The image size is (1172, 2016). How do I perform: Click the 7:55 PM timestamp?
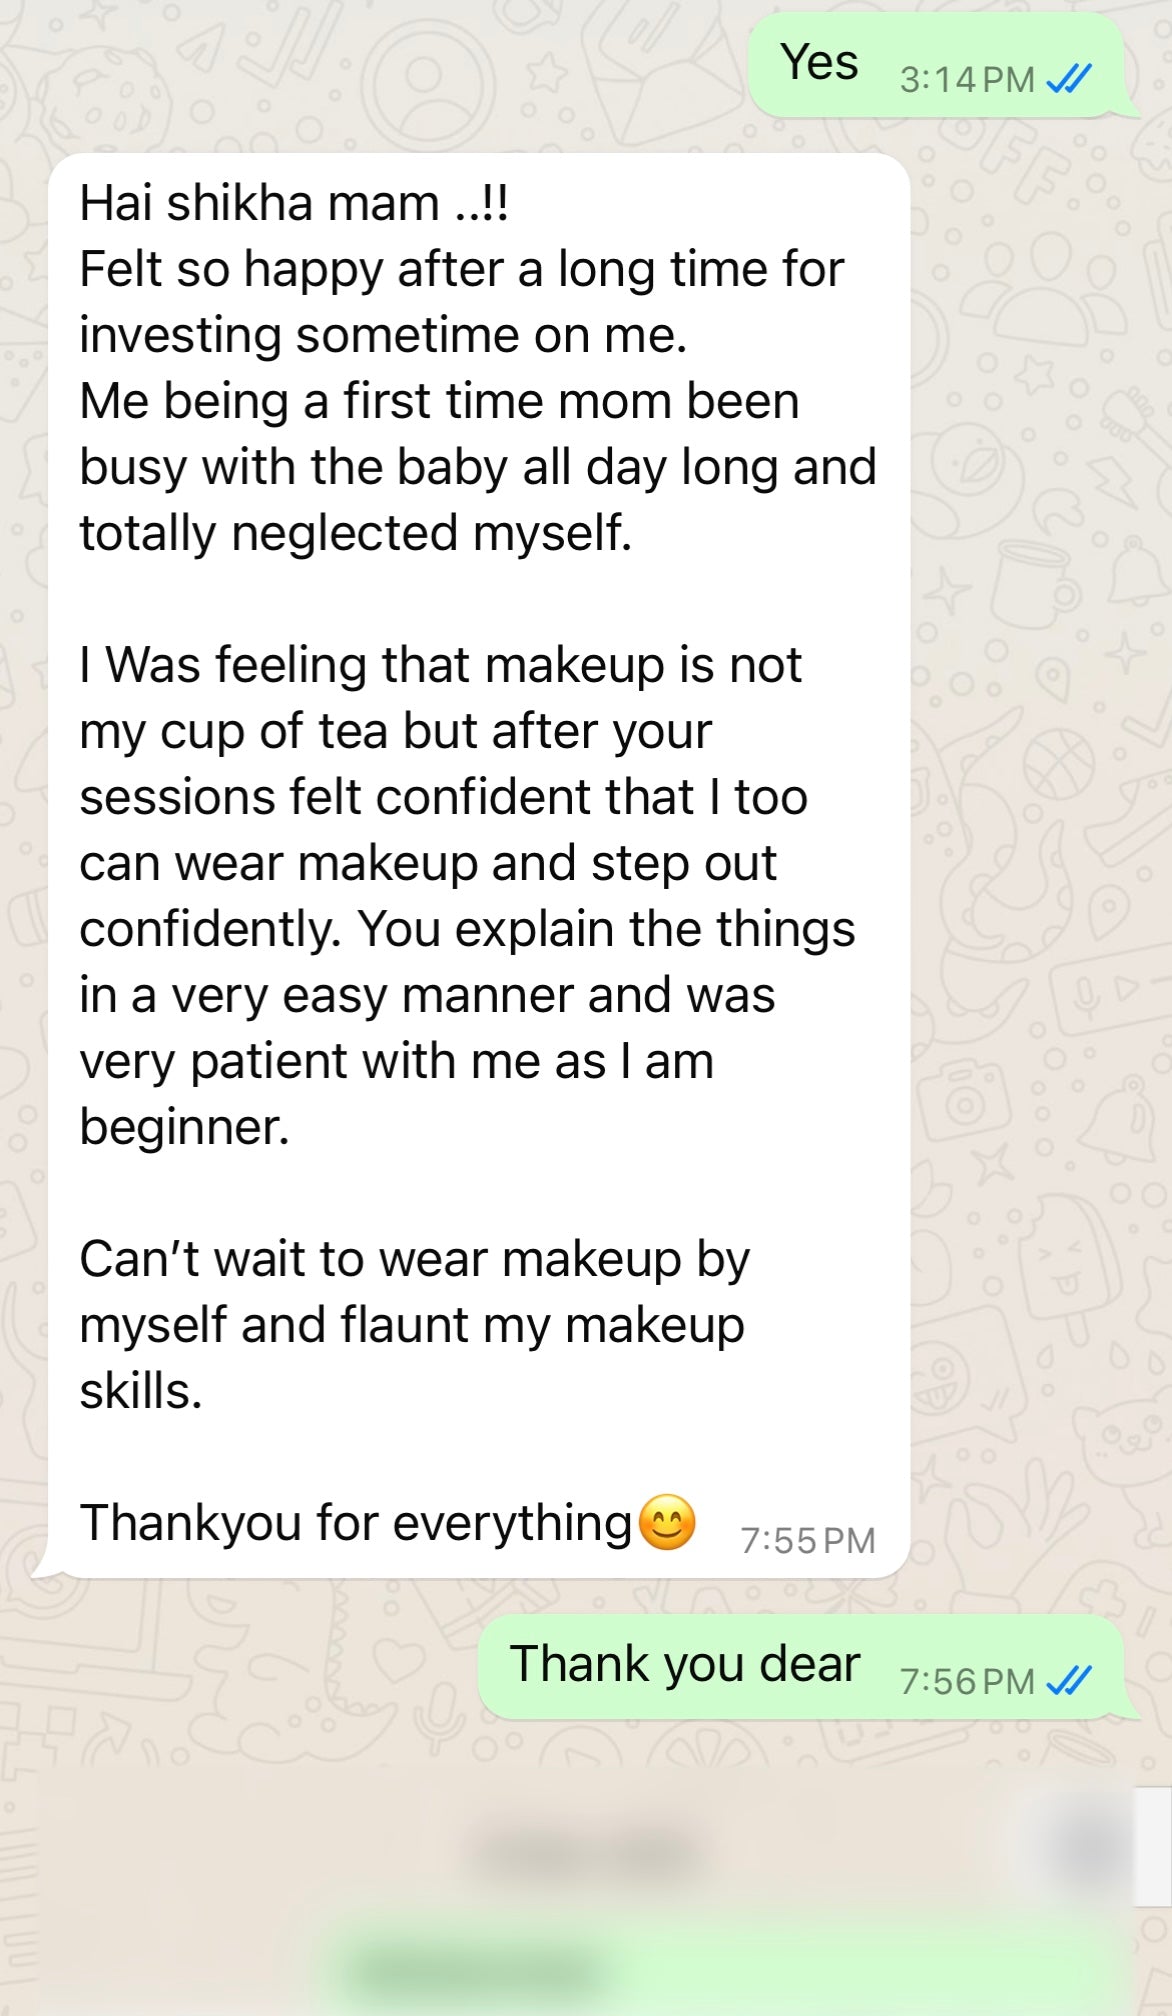(807, 1540)
